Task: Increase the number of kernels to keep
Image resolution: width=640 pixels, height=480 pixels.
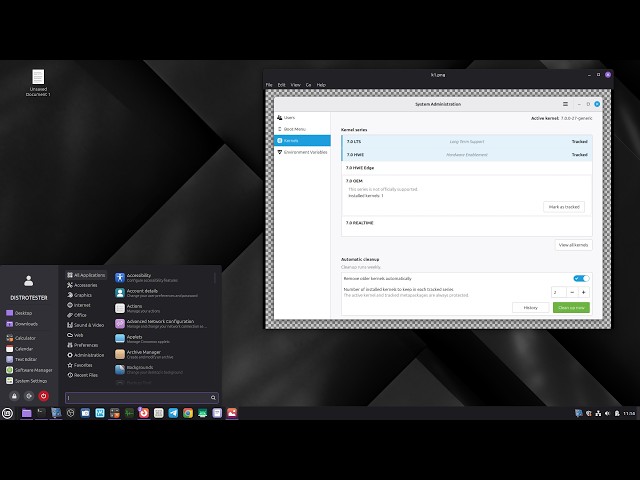Action: pos(584,292)
